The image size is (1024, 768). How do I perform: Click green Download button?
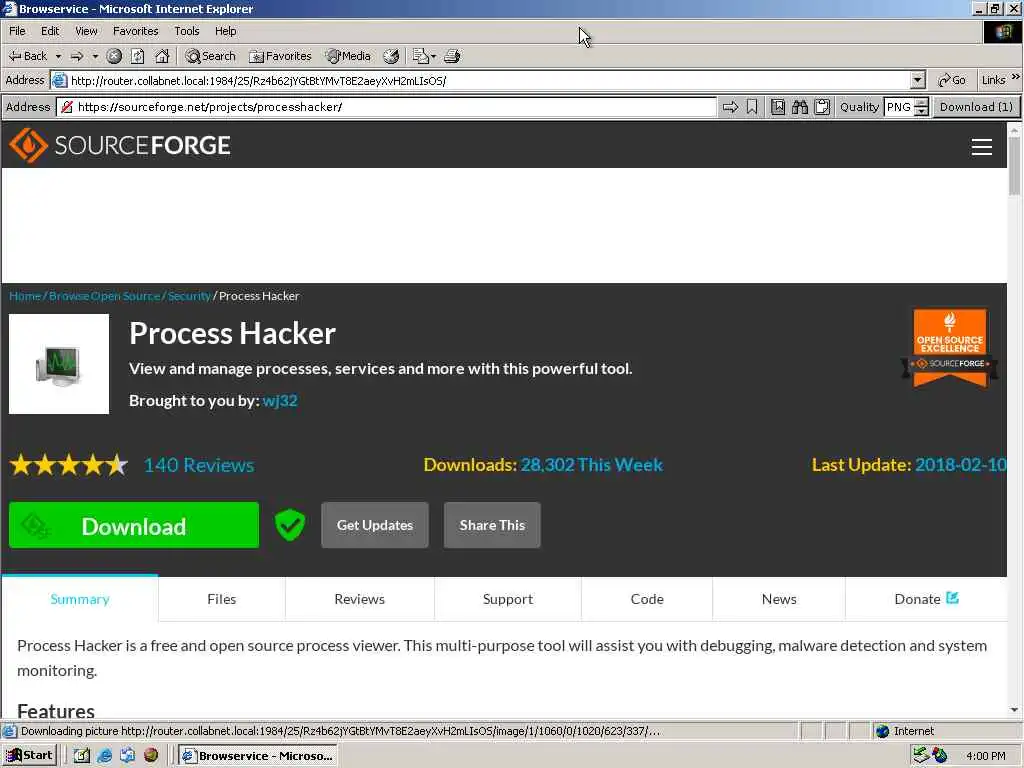134,525
